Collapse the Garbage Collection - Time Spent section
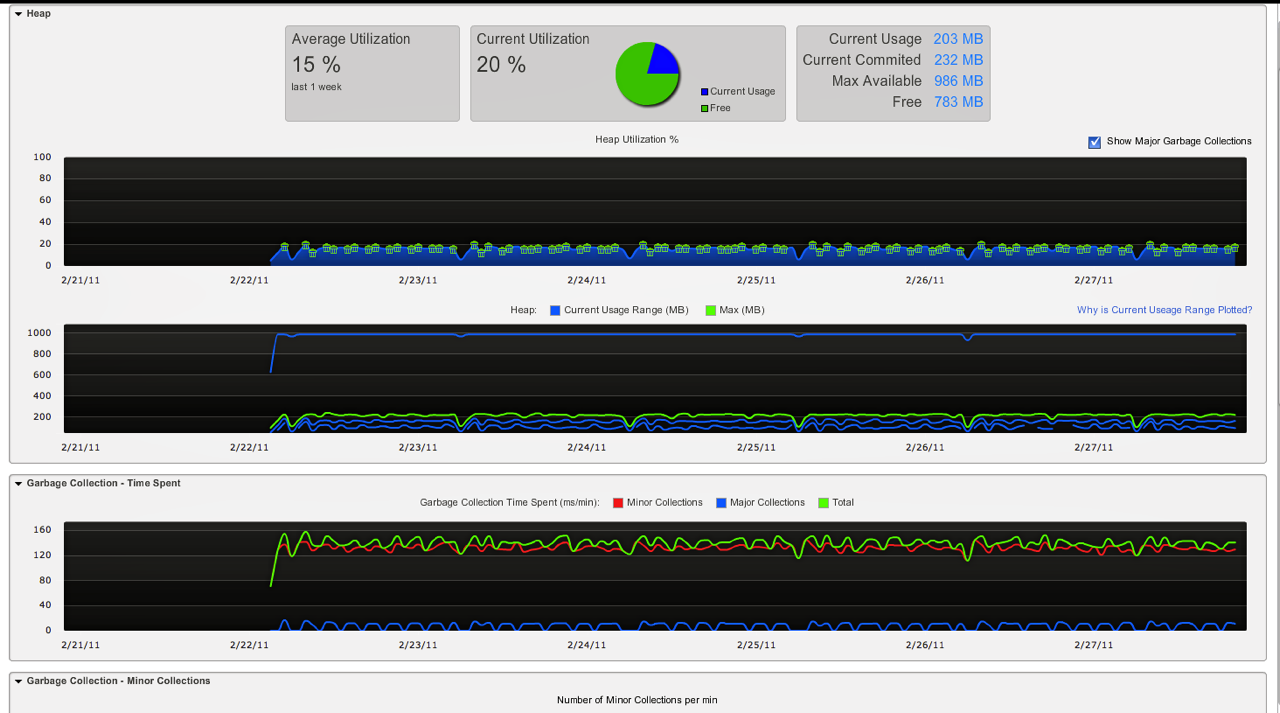 tap(18, 484)
